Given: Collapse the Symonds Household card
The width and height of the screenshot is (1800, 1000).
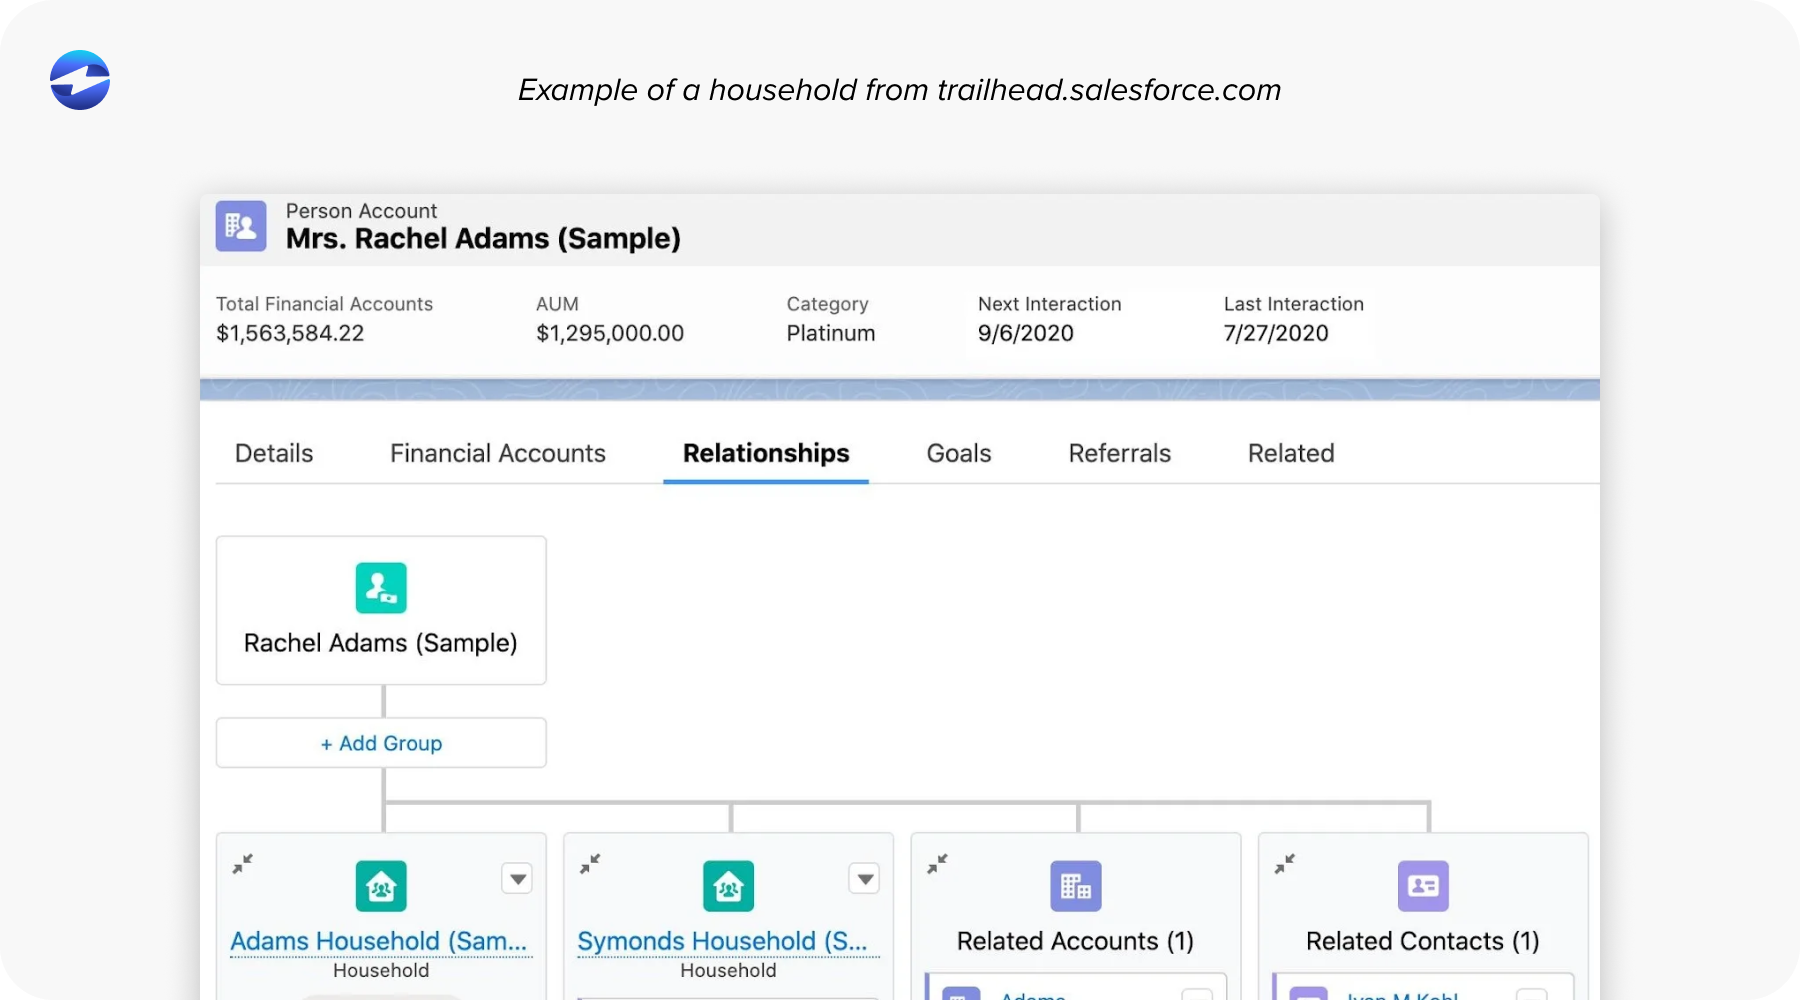Looking at the screenshot, I should (x=590, y=864).
